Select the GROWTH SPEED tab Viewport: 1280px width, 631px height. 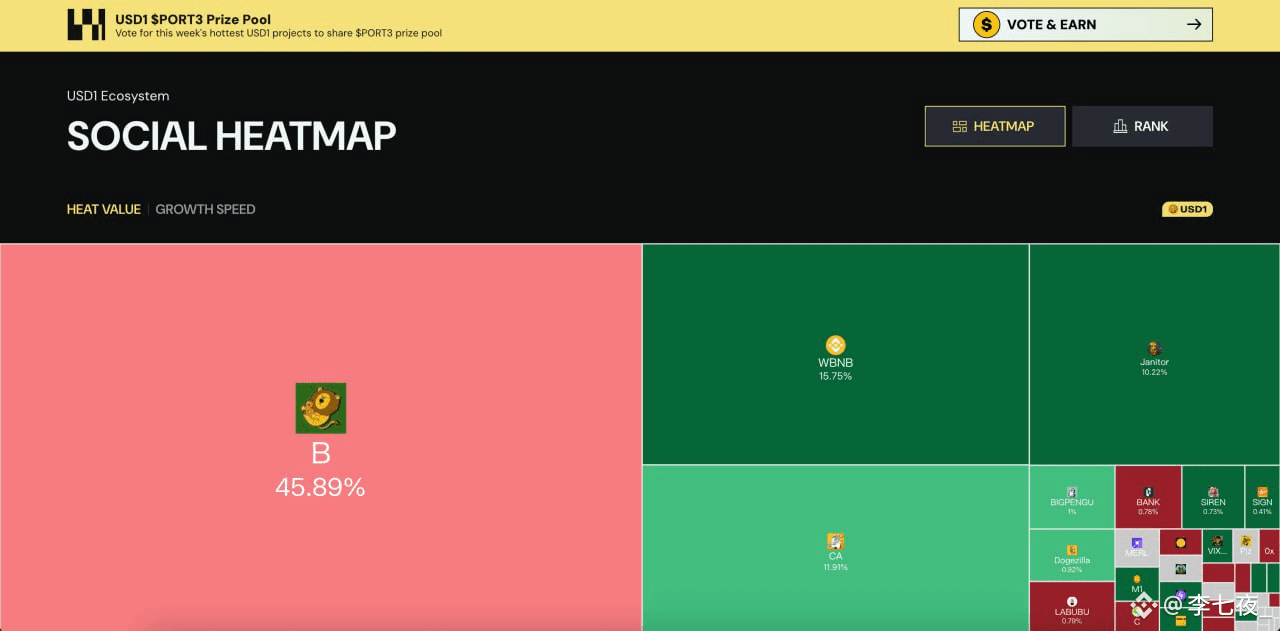205,209
